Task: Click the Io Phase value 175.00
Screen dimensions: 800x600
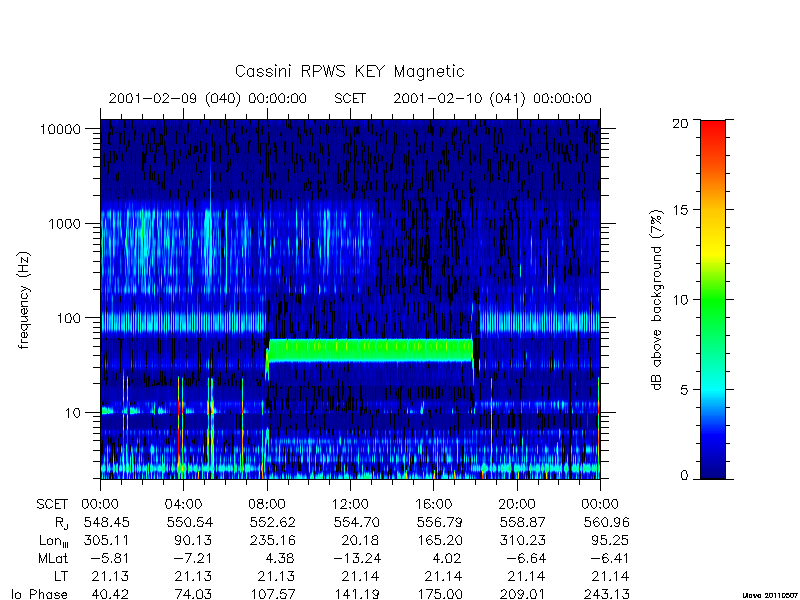Action: 439,594
